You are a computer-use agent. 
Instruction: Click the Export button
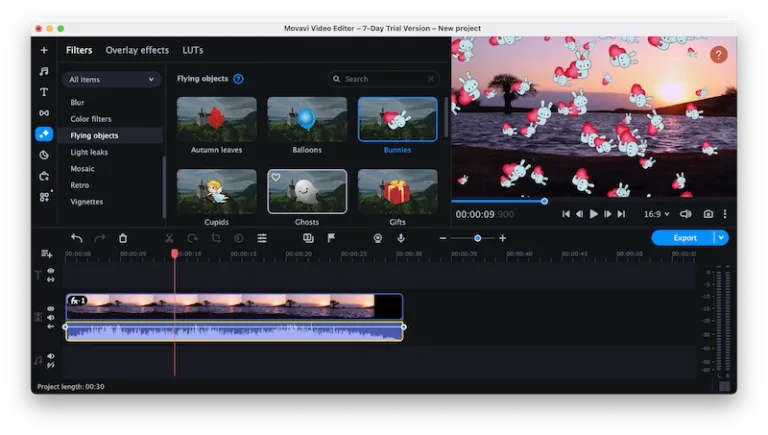coord(684,238)
